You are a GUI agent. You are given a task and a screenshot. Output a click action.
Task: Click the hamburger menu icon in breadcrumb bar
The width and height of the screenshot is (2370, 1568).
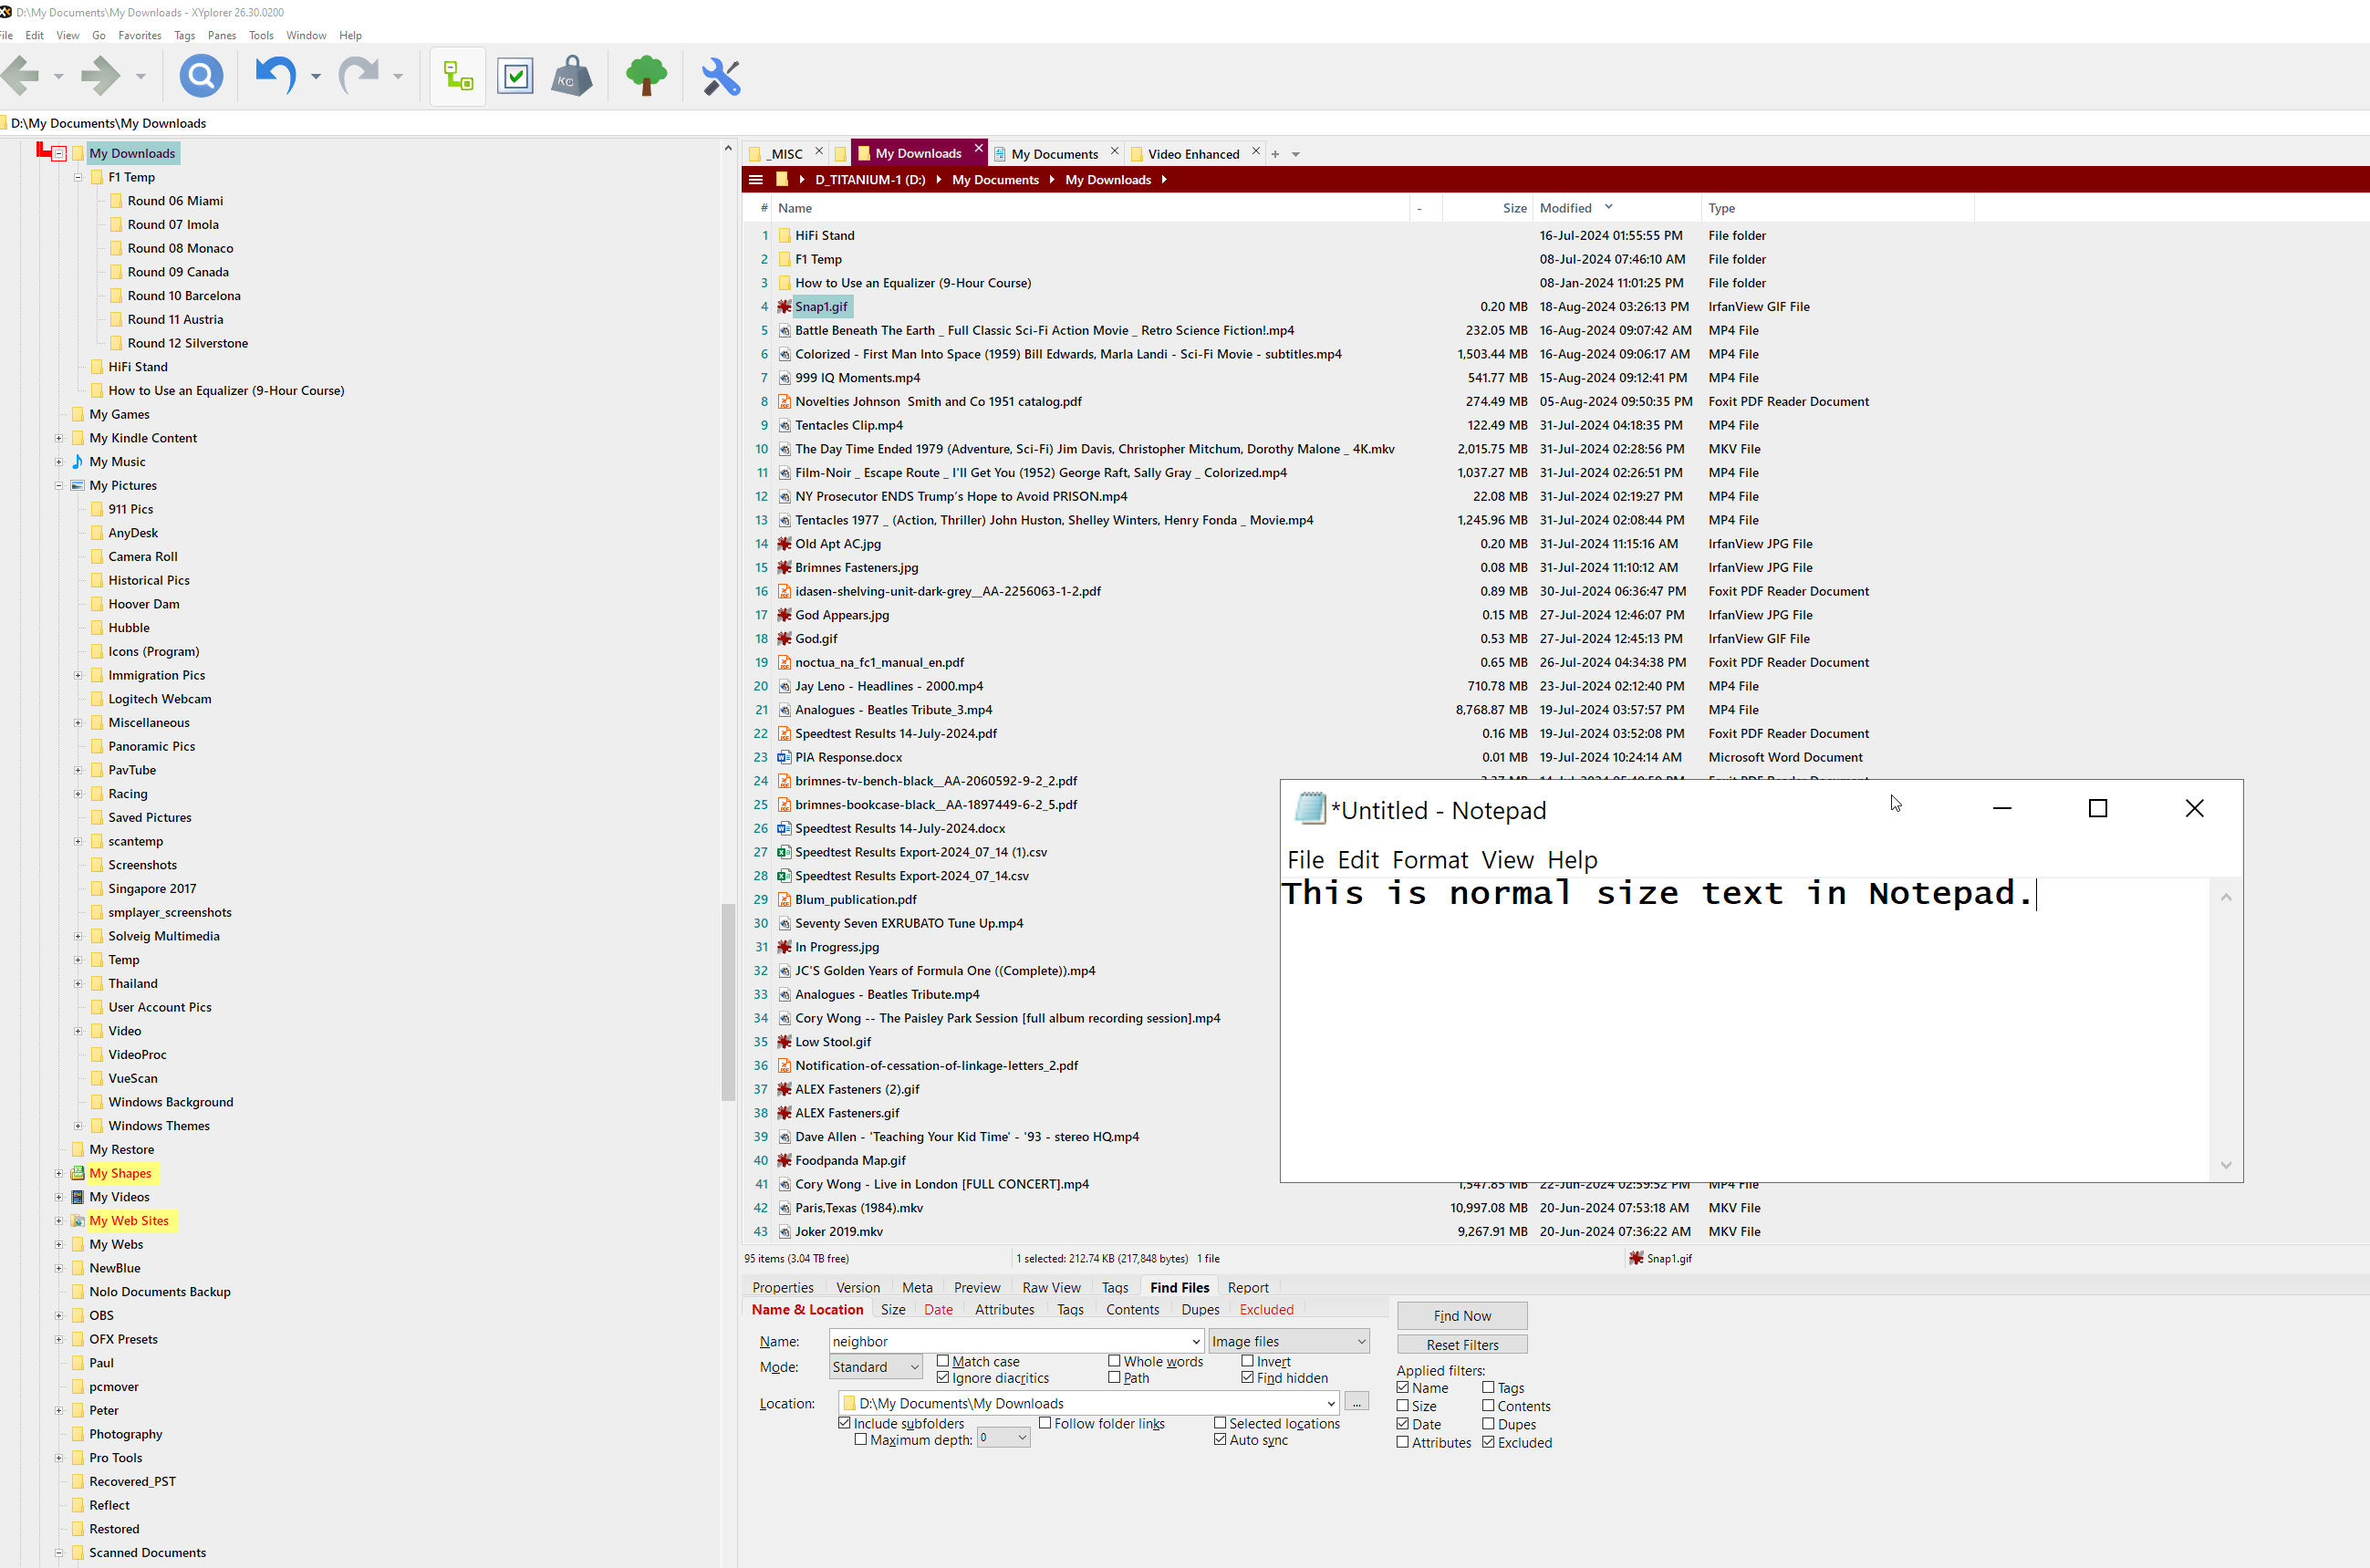tap(756, 180)
